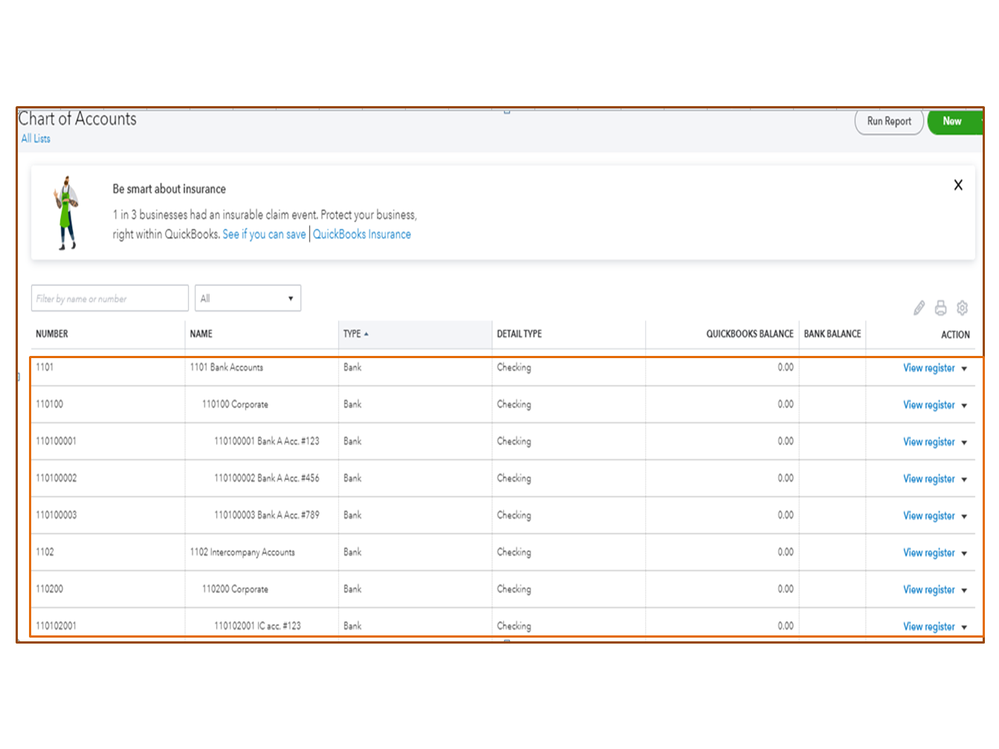Click the Filter by name or number field
Image resolution: width=999 pixels, height=749 pixels.
[109, 298]
